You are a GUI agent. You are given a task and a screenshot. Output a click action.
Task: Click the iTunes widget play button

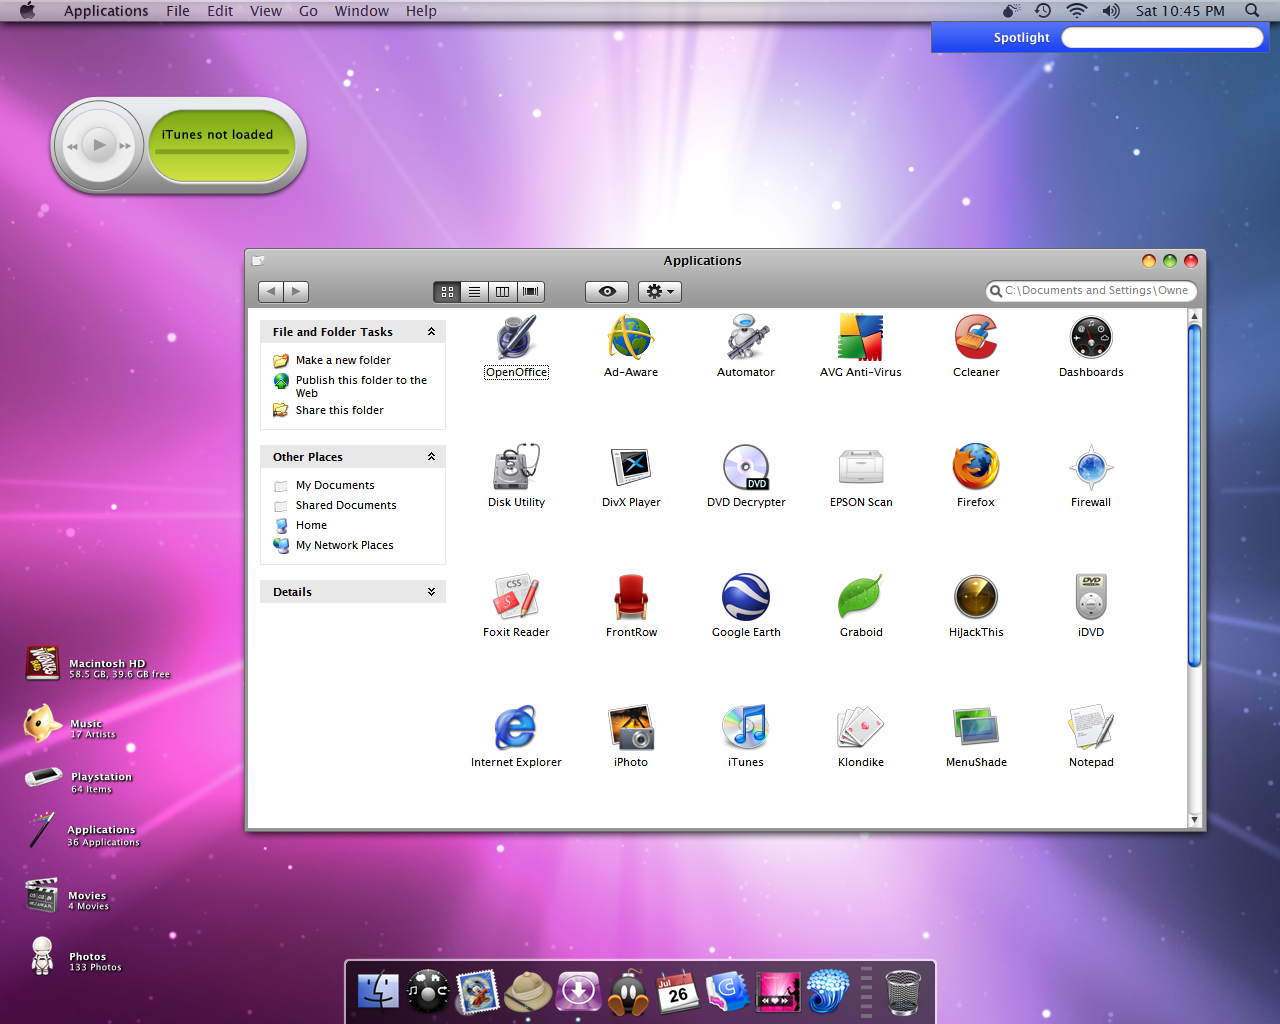click(99, 145)
